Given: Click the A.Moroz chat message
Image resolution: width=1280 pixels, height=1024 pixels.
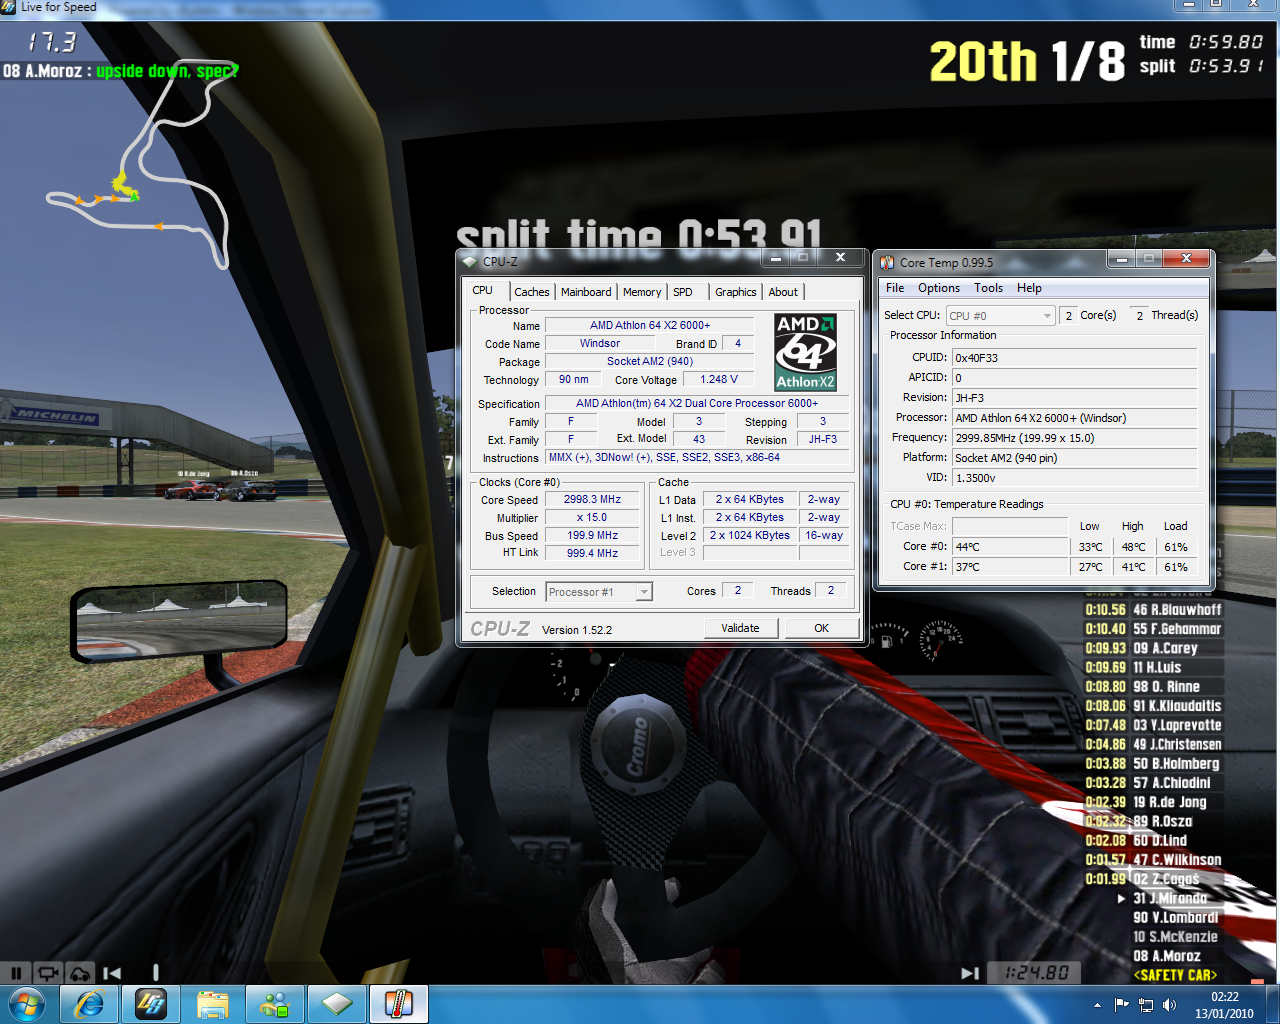Looking at the screenshot, I should pos(120,71).
